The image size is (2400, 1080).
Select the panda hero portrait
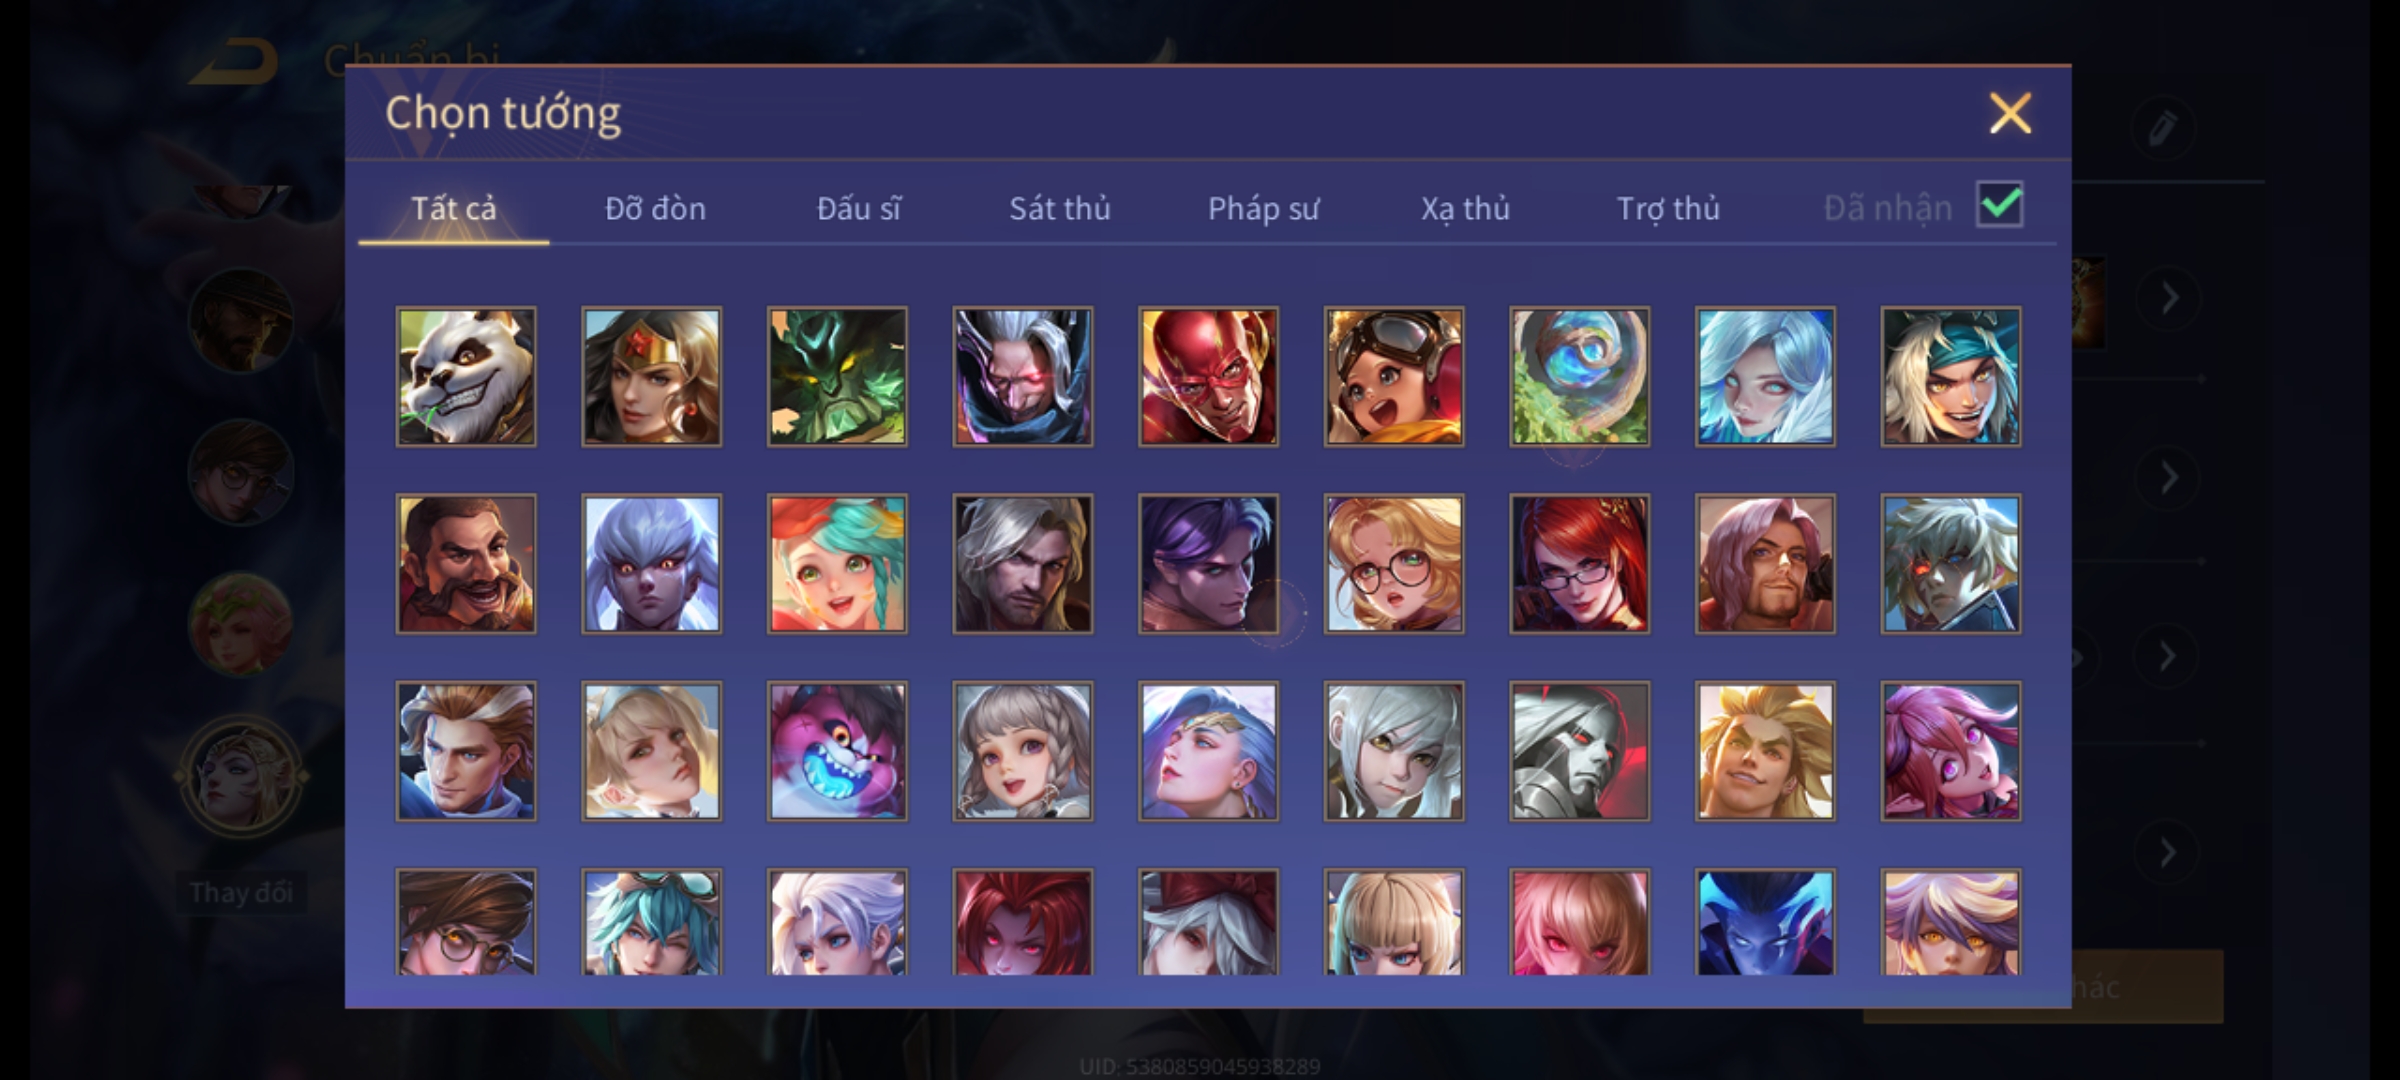(x=466, y=376)
